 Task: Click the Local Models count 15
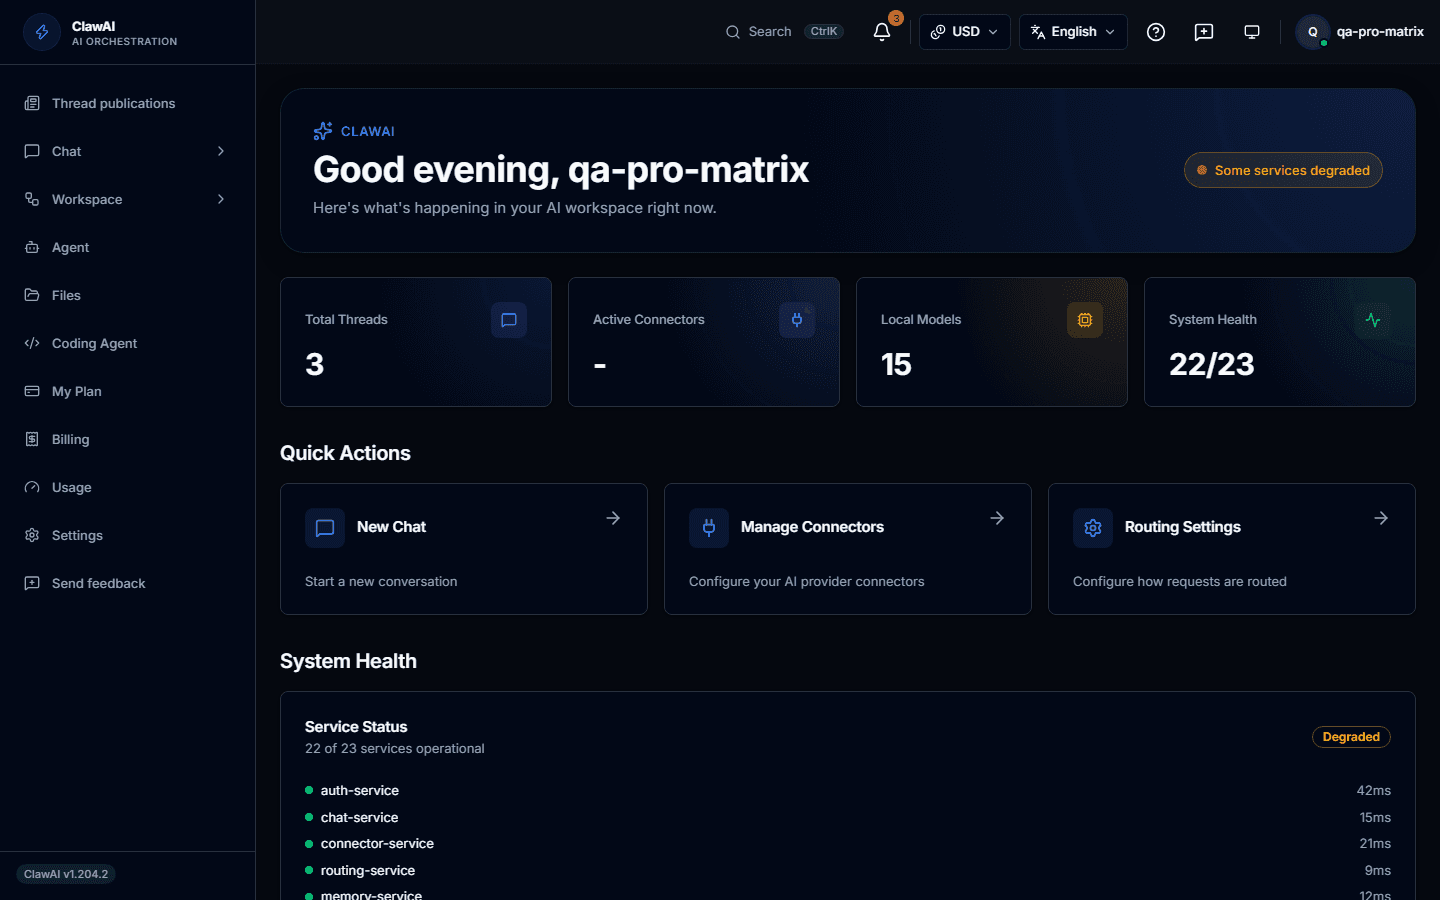(x=896, y=365)
